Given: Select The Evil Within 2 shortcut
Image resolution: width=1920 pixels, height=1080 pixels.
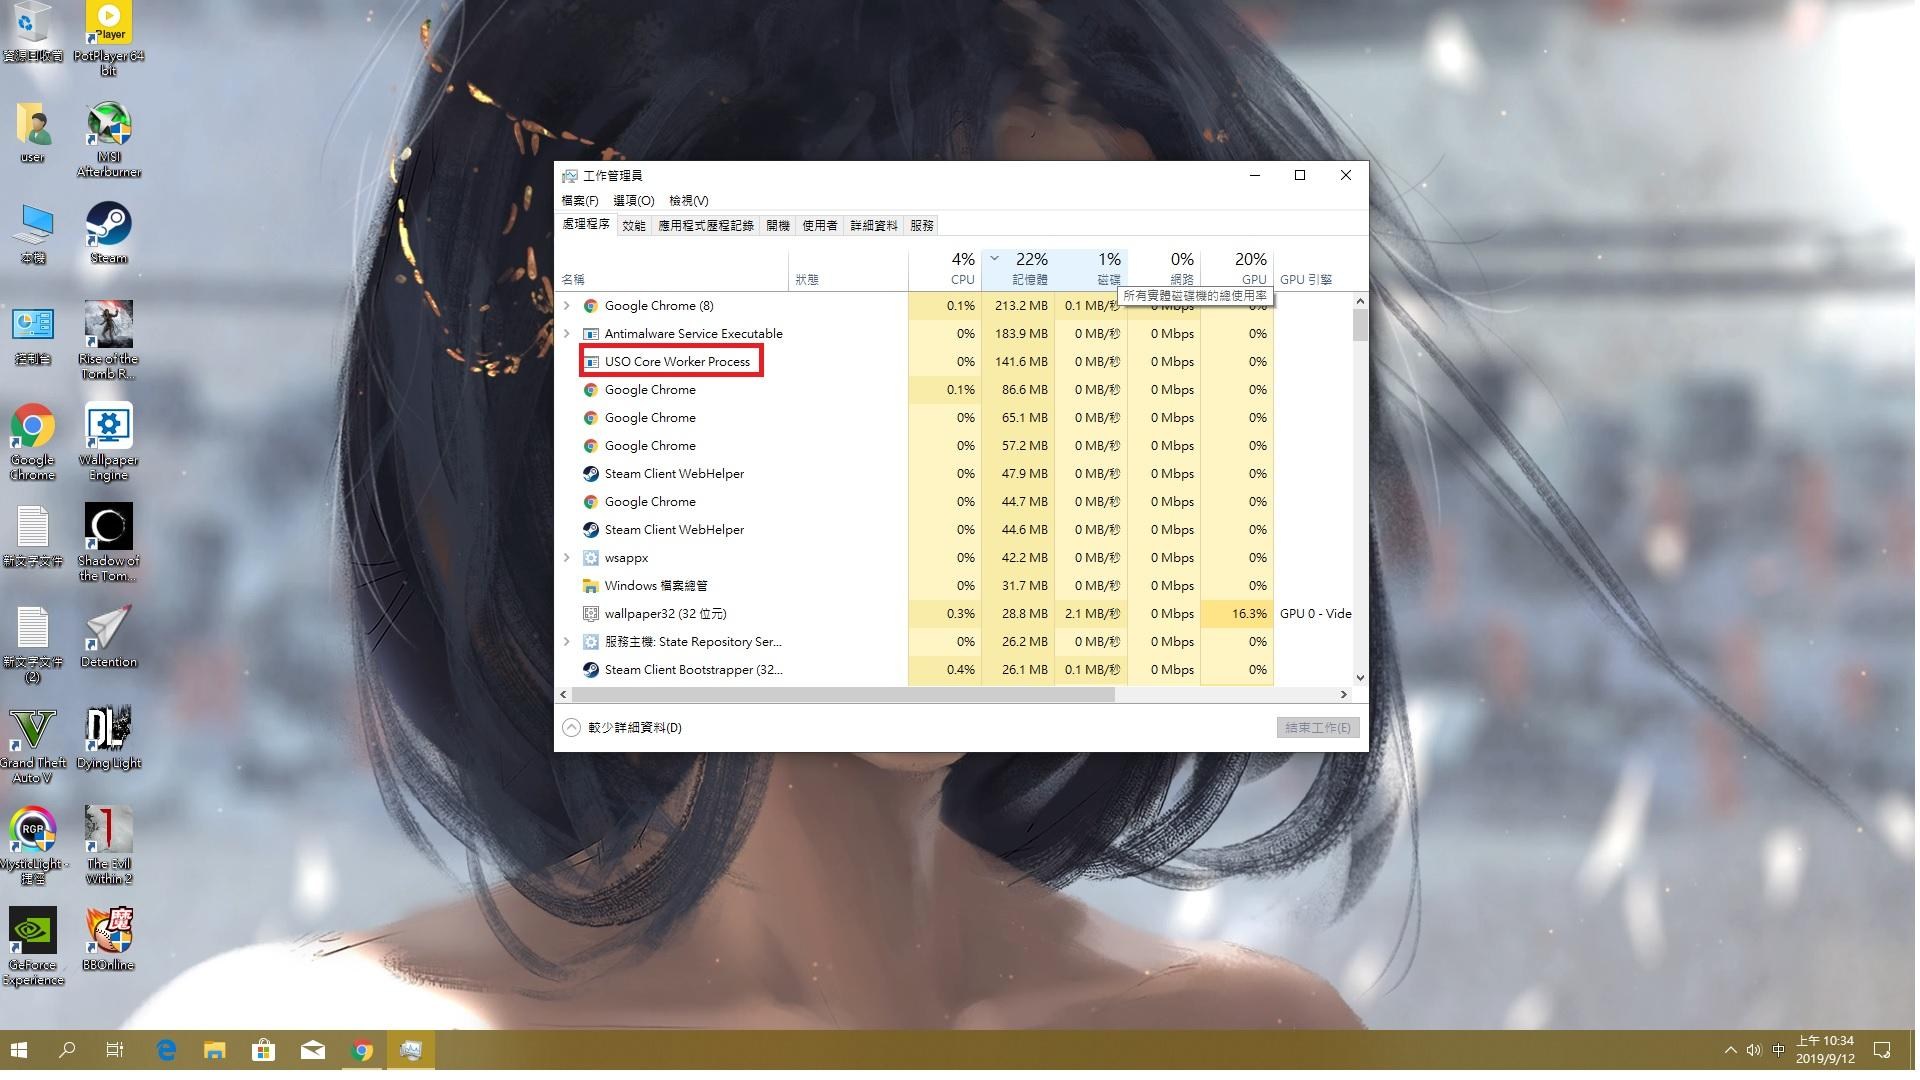Looking at the screenshot, I should coord(108,845).
